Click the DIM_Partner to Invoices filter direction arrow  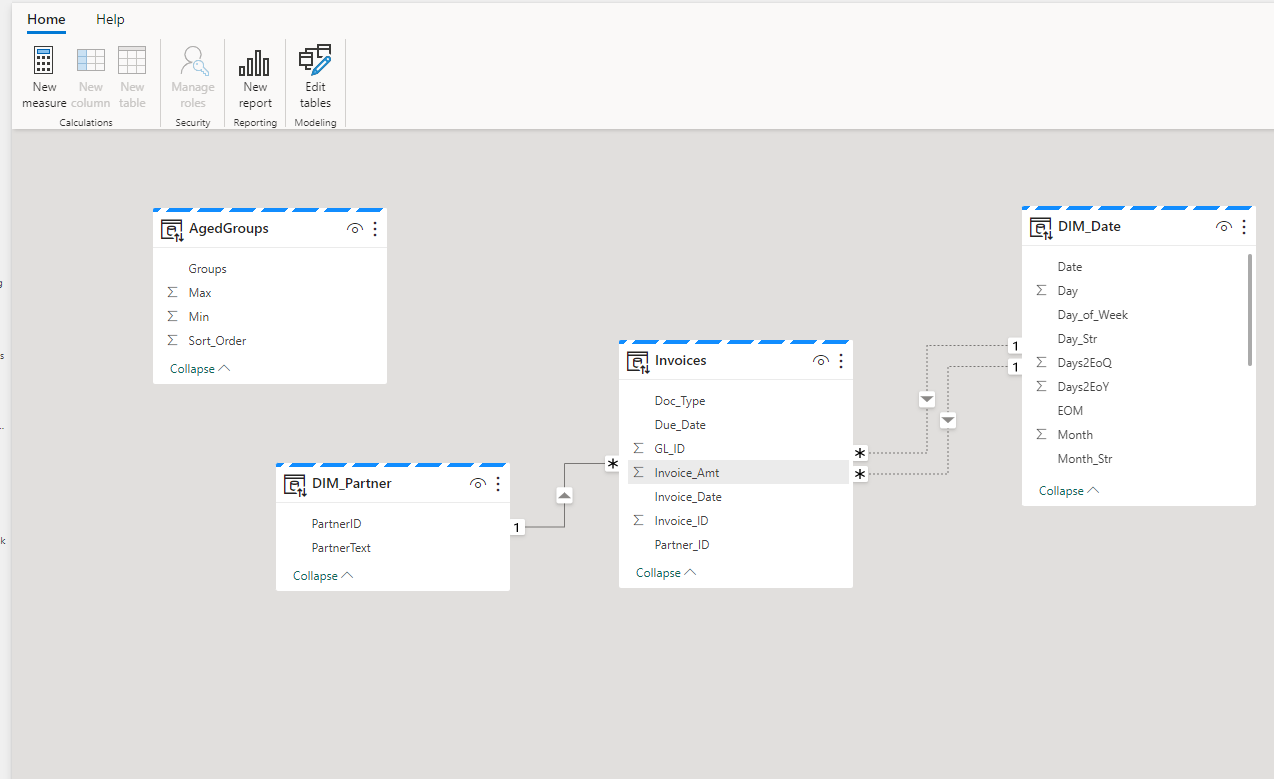coord(564,495)
